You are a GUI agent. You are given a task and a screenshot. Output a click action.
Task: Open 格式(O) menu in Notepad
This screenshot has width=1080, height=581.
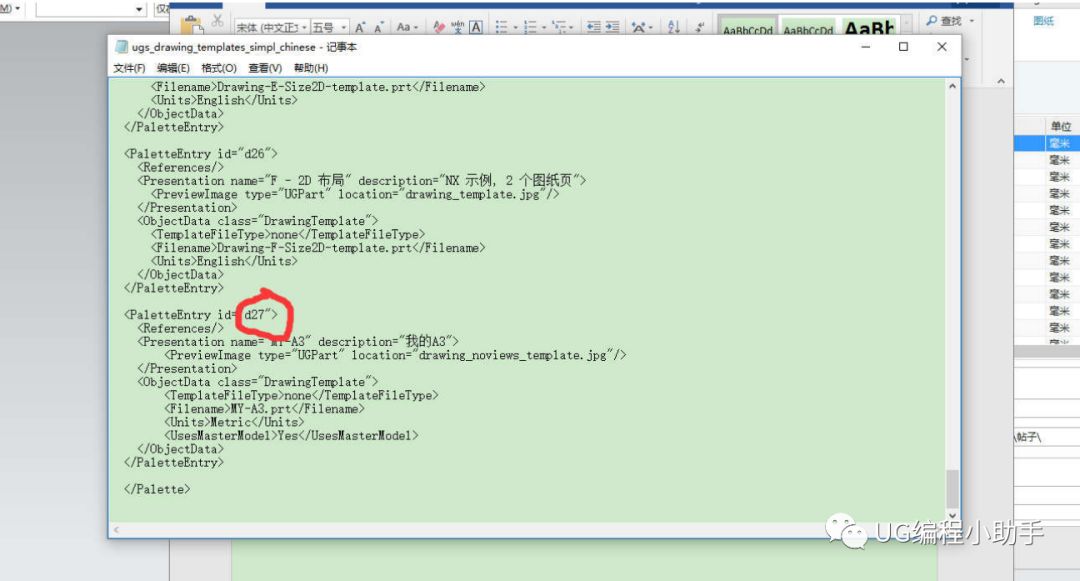click(x=219, y=68)
